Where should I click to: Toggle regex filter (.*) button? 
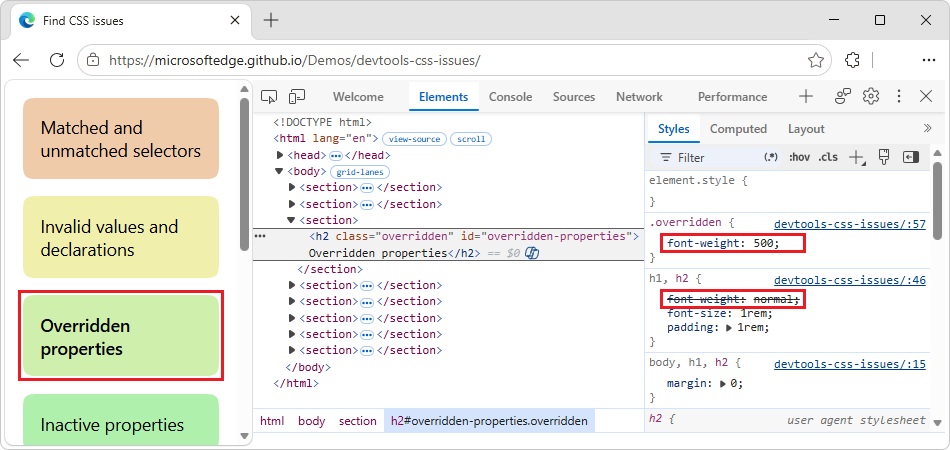tap(771, 157)
